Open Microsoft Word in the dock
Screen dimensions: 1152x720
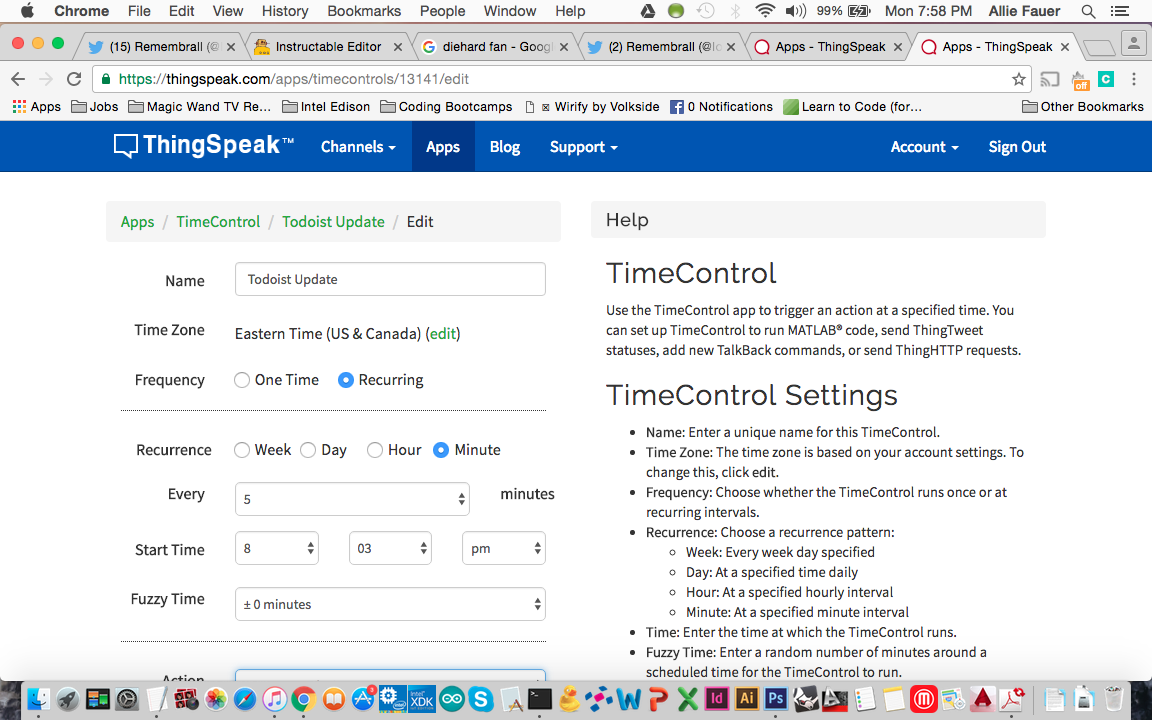(629, 699)
